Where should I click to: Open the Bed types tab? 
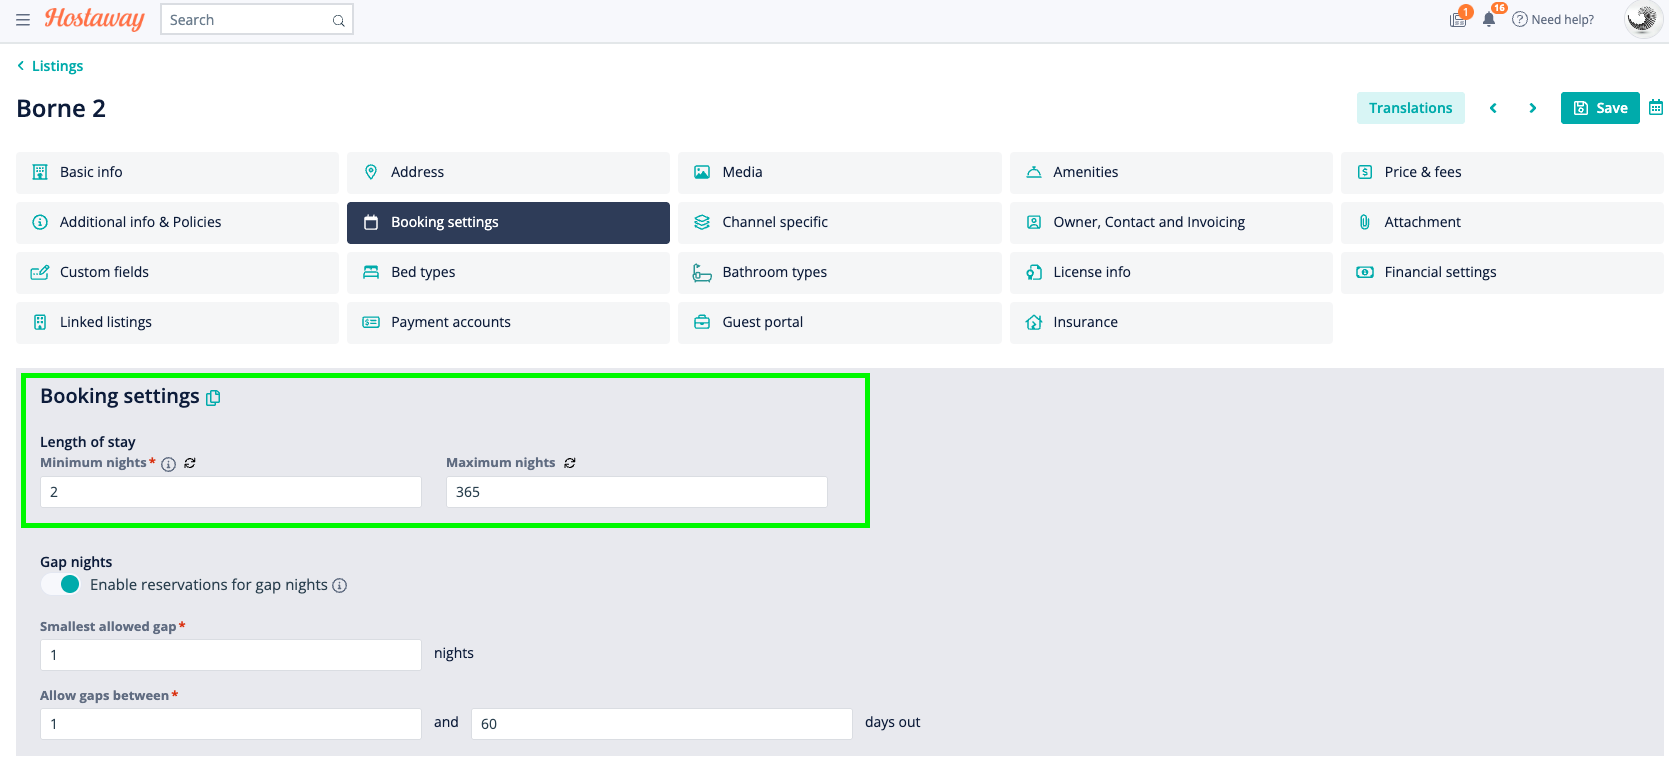[x=508, y=272]
